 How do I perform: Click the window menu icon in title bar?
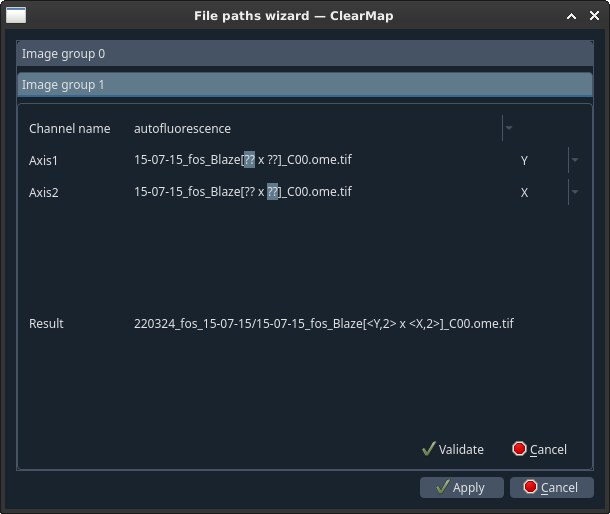(16, 16)
